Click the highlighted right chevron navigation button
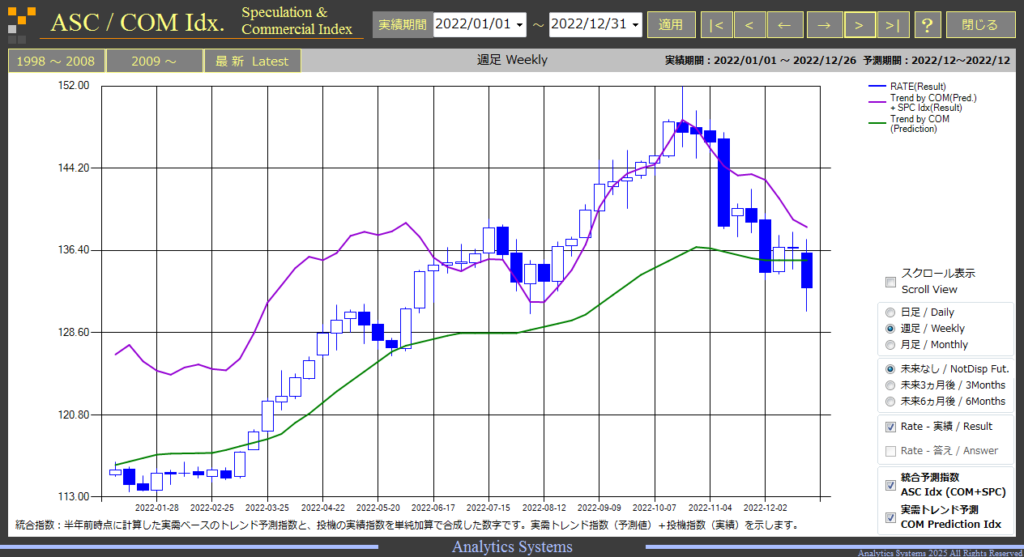 859,25
